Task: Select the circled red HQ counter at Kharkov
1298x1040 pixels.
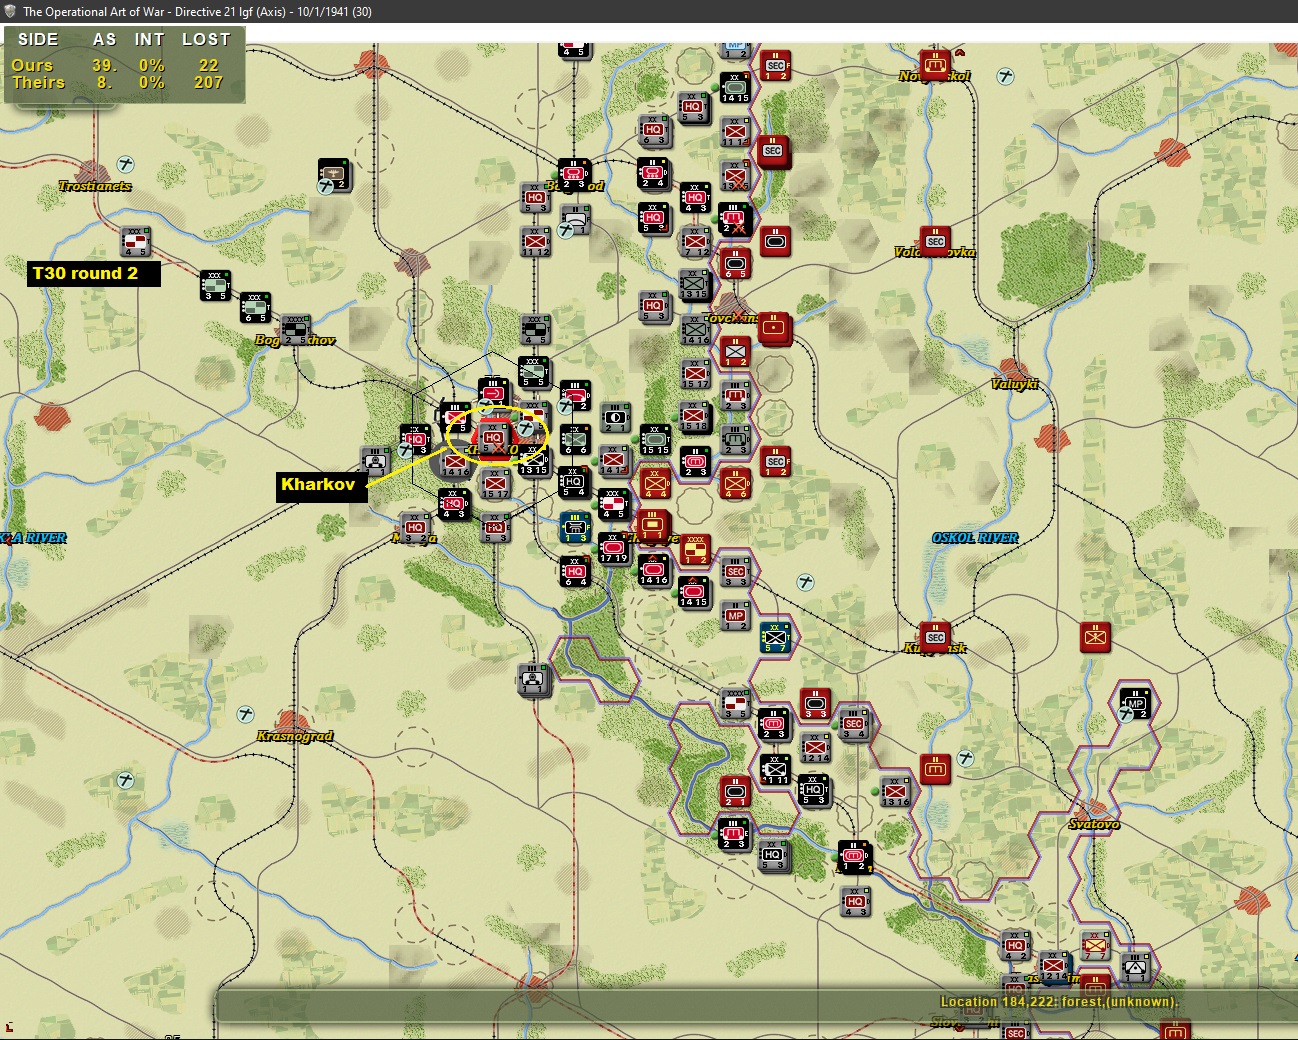Action: click(493, 437)
